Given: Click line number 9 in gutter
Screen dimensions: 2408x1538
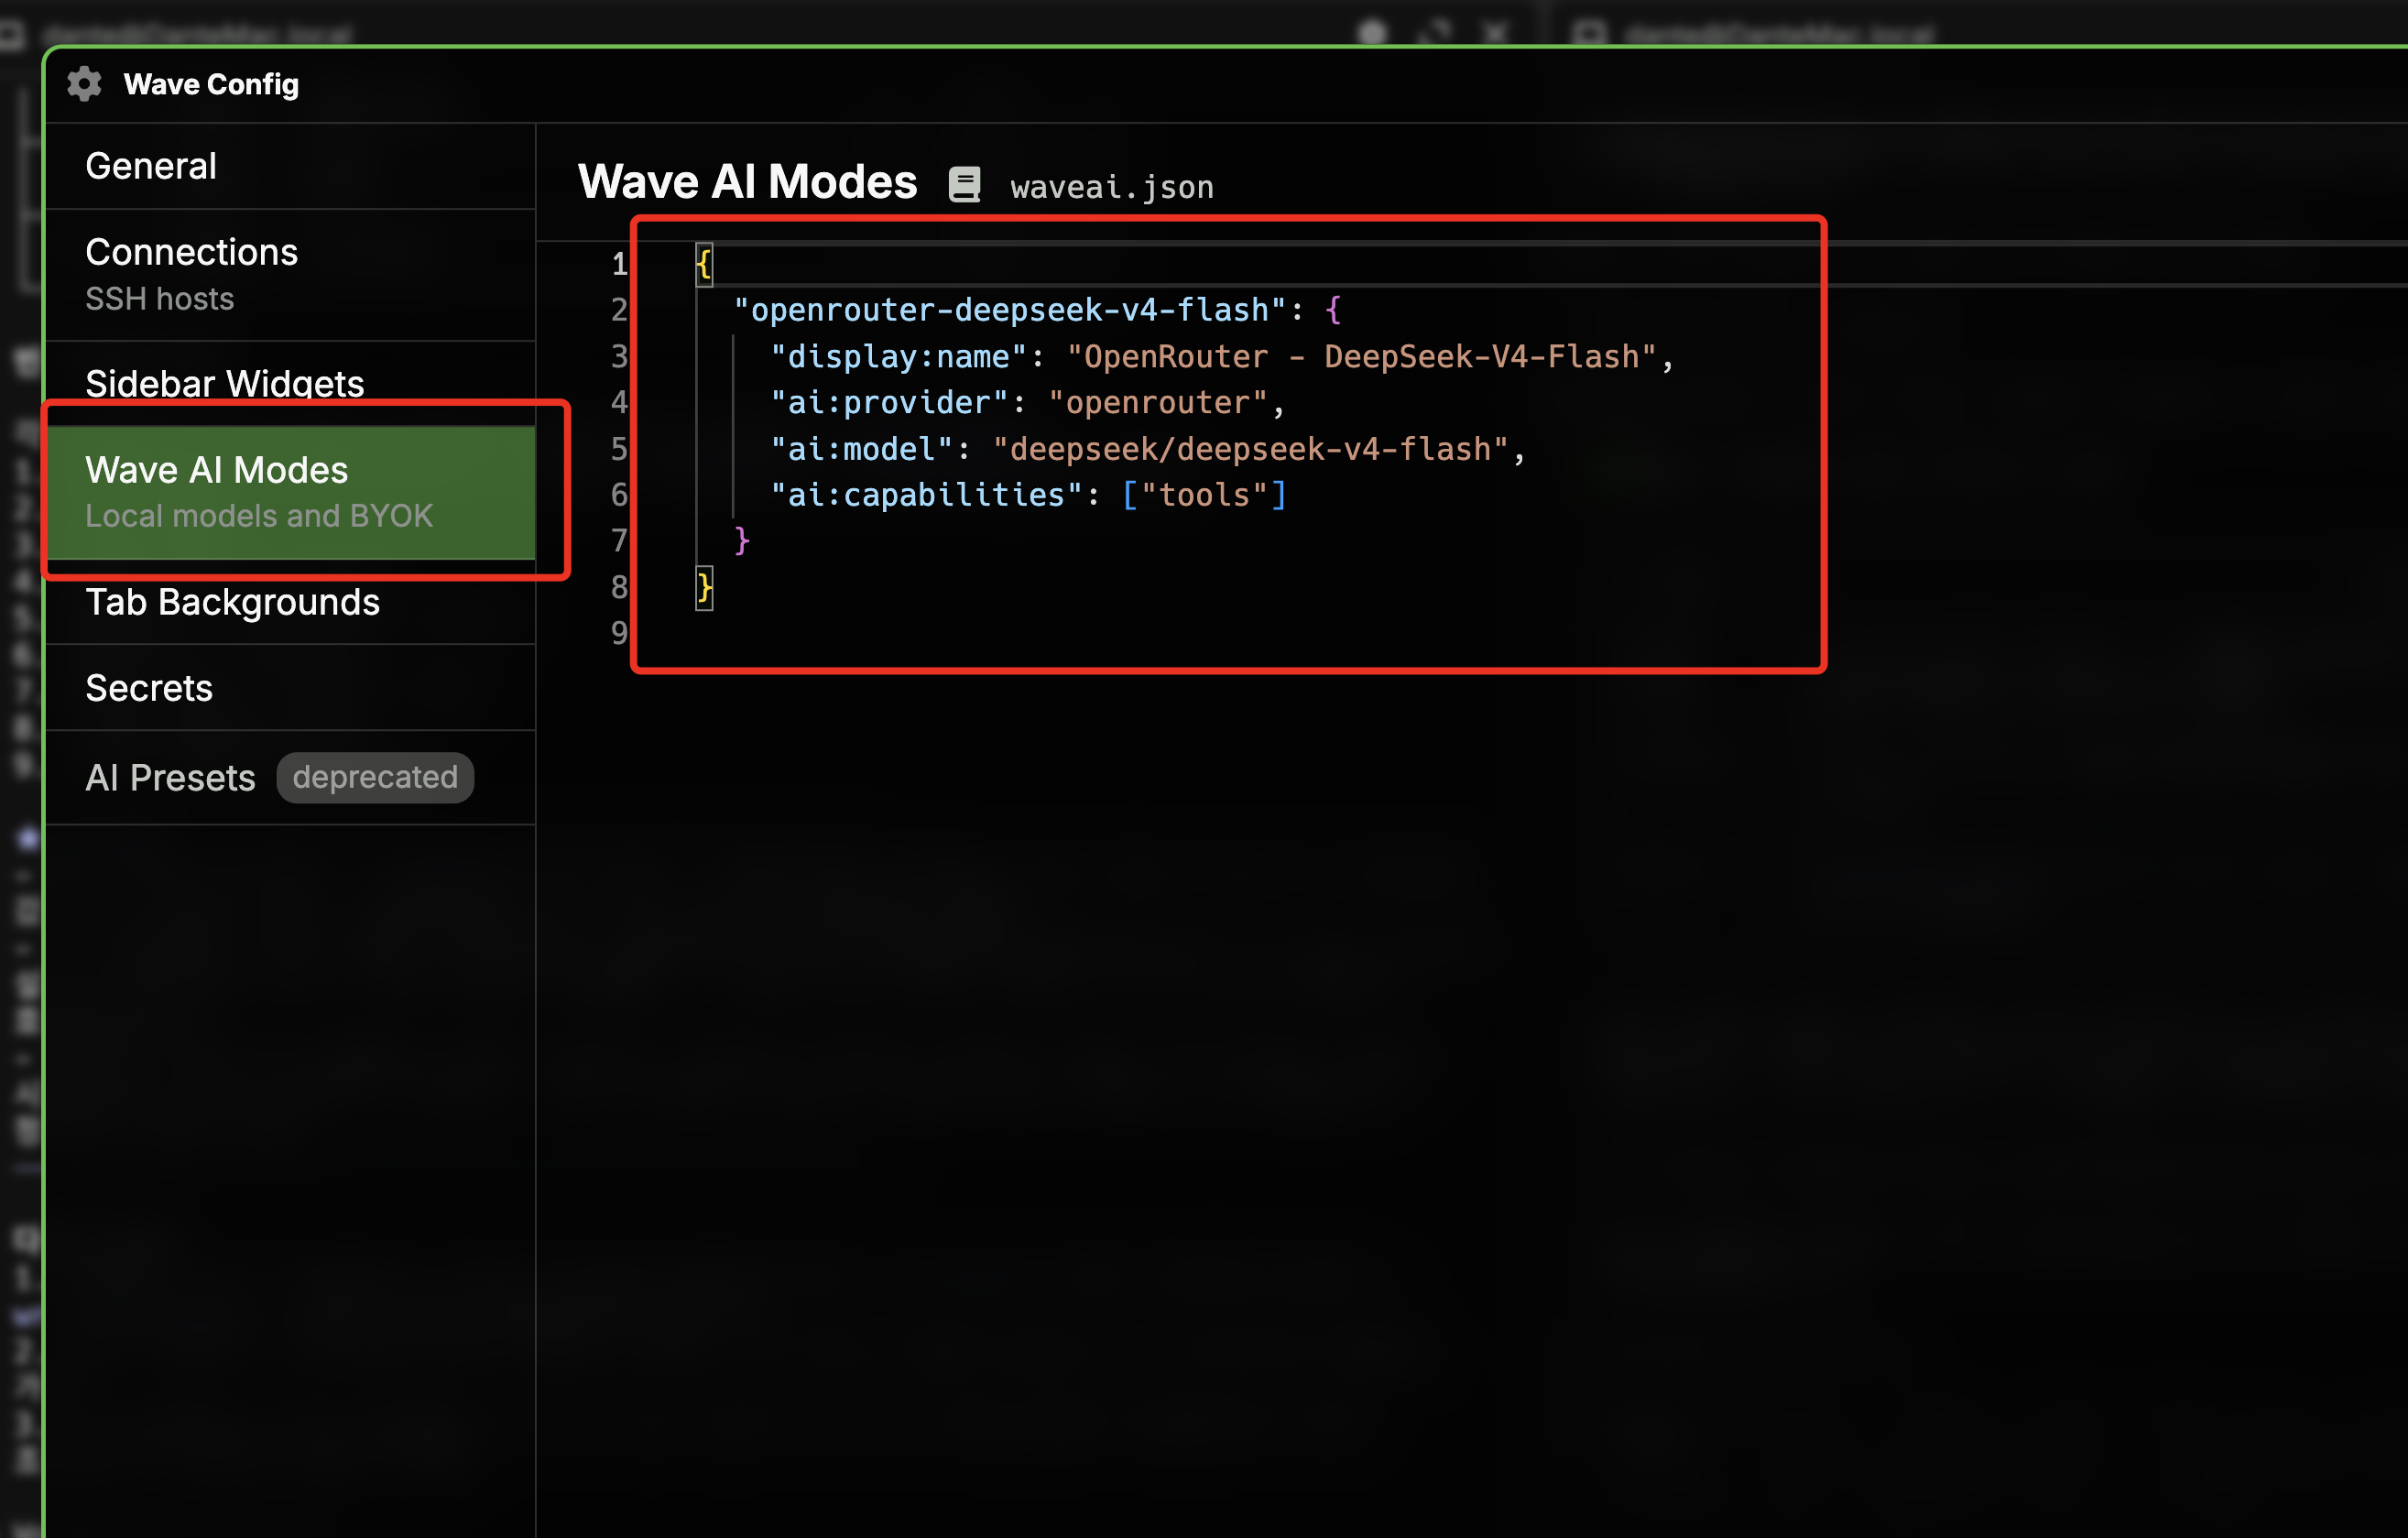Looking at the screenshot, I should [x=619, y=633].
